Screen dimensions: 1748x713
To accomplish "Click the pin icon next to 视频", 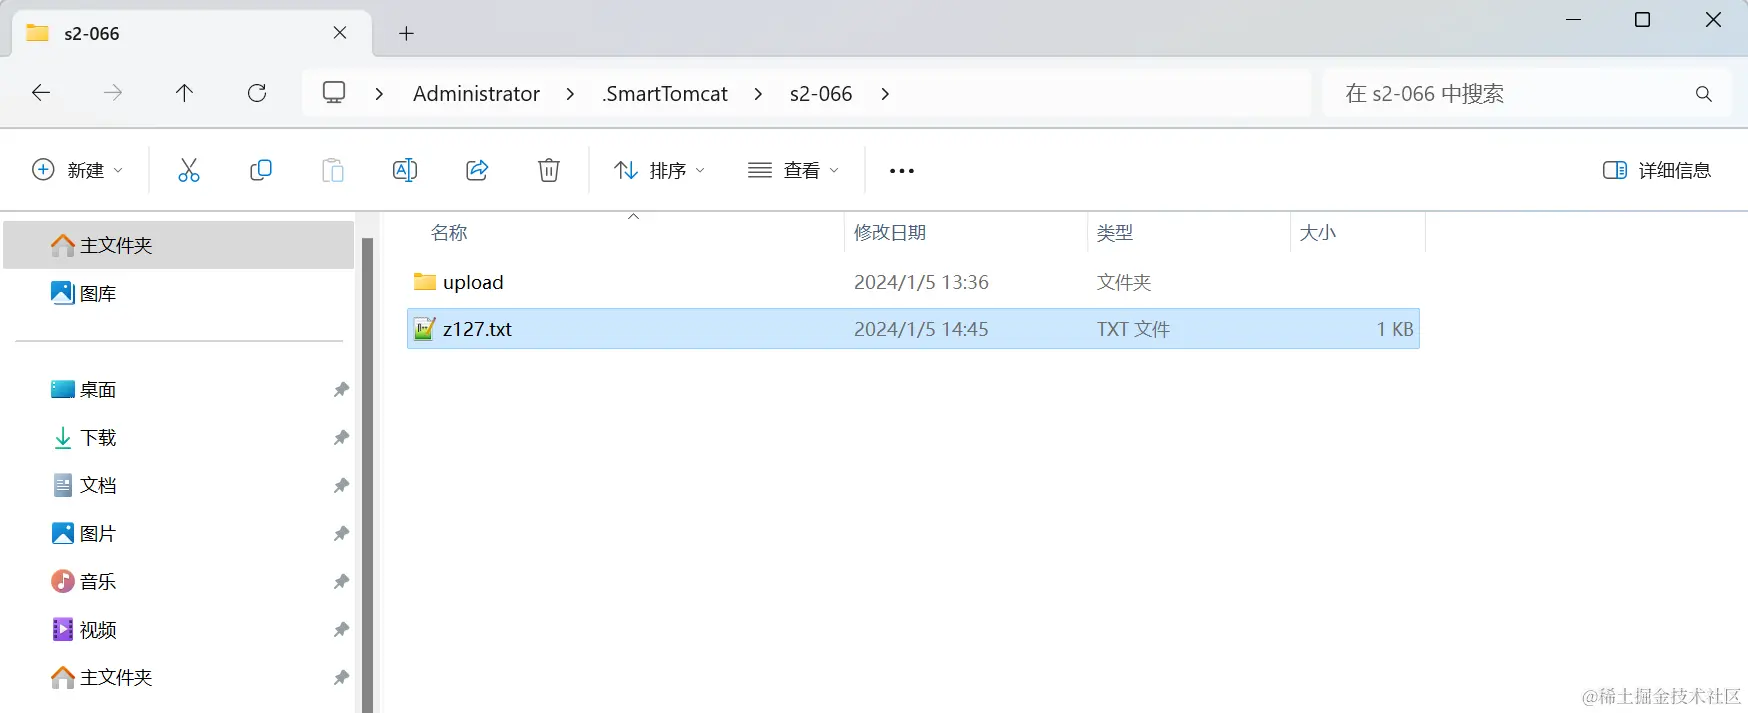I will 341,629.
